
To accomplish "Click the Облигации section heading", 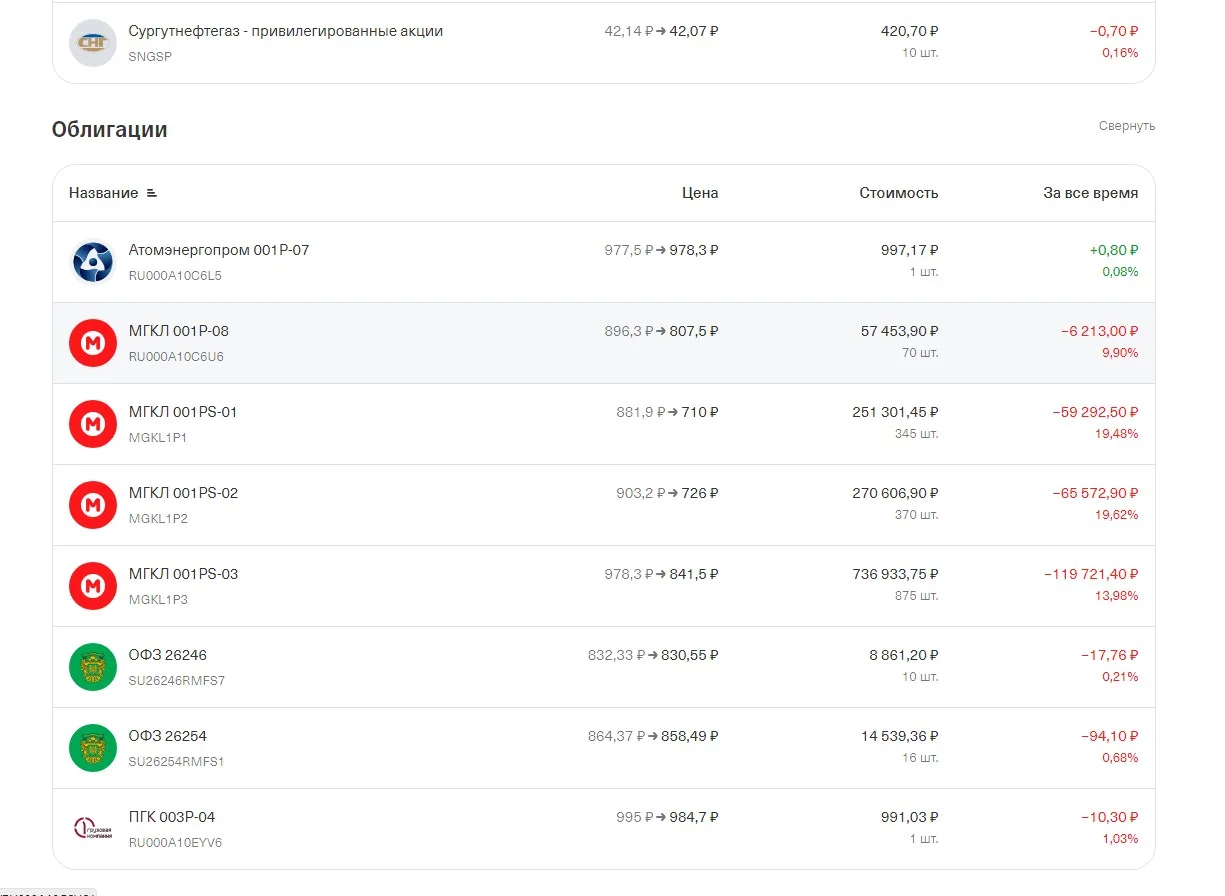I will click(x=110, y=130).
